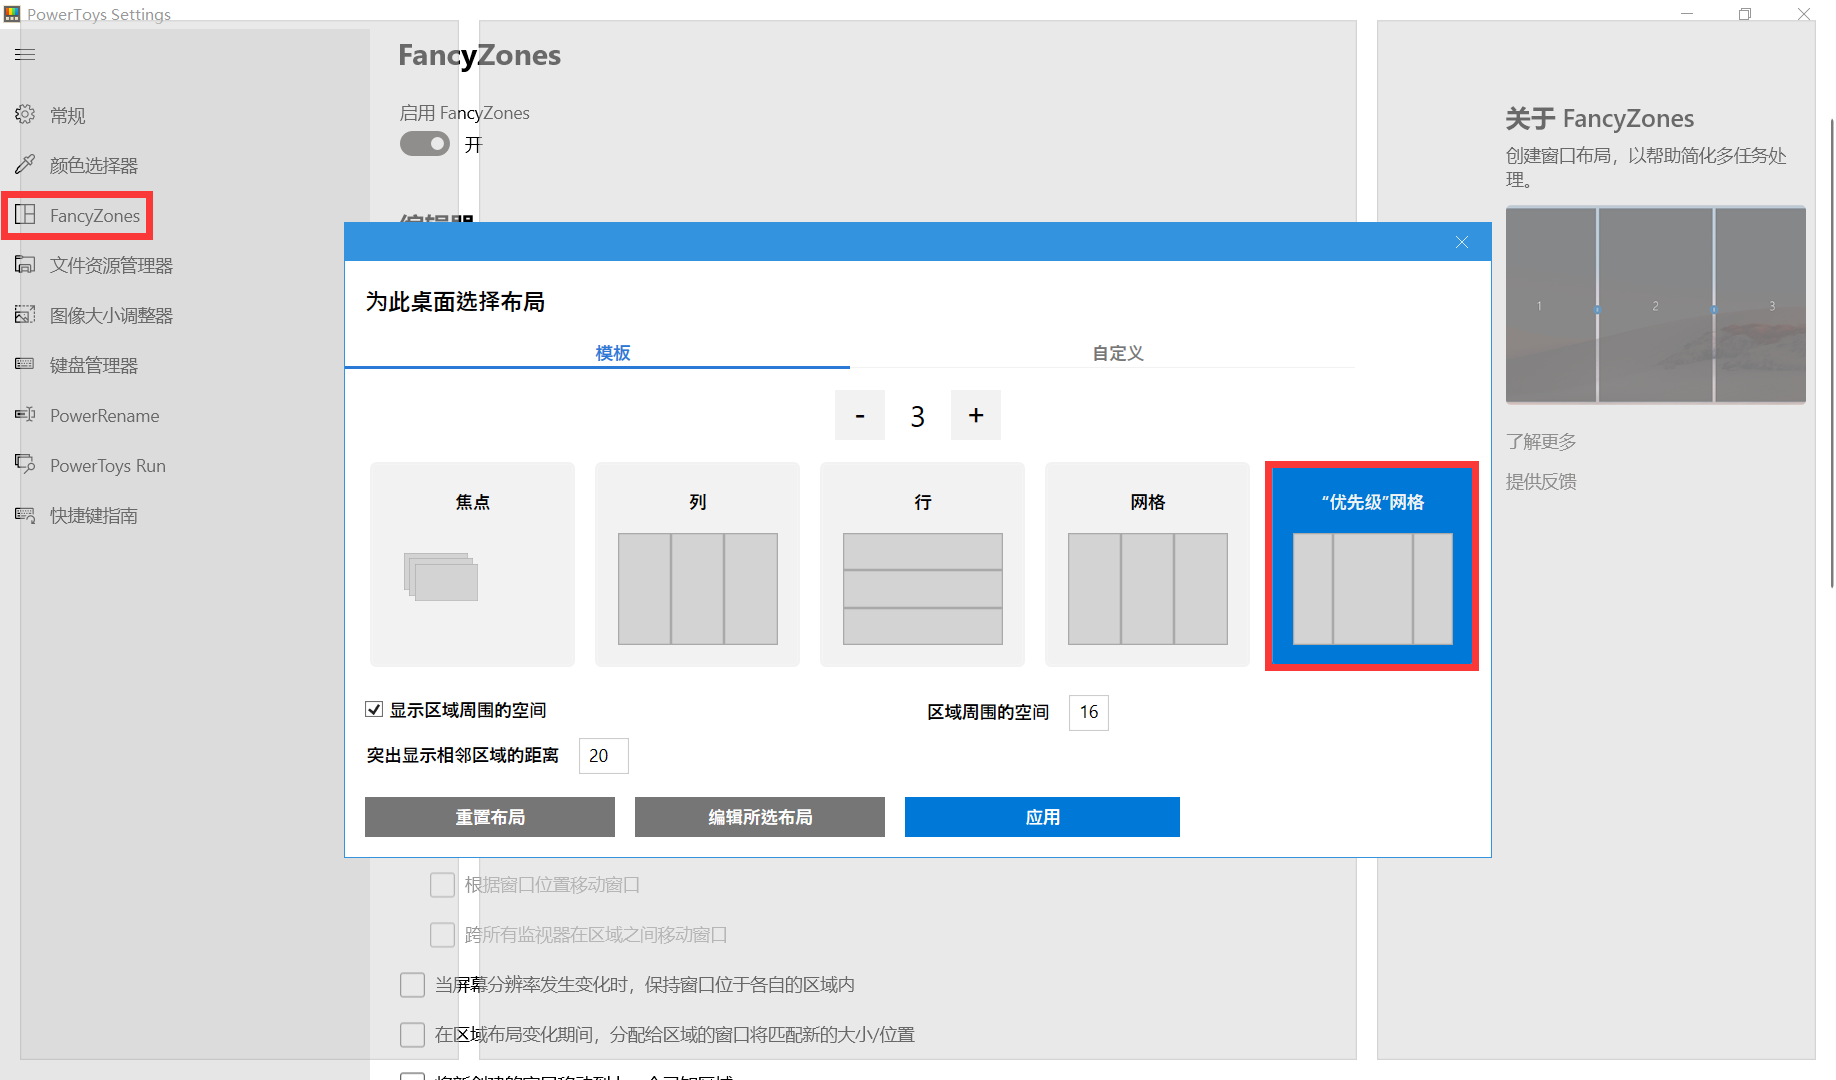Open 键盘管理器 settings page
Viewport: 1836px width, 1080px height.
pos(94,365)
